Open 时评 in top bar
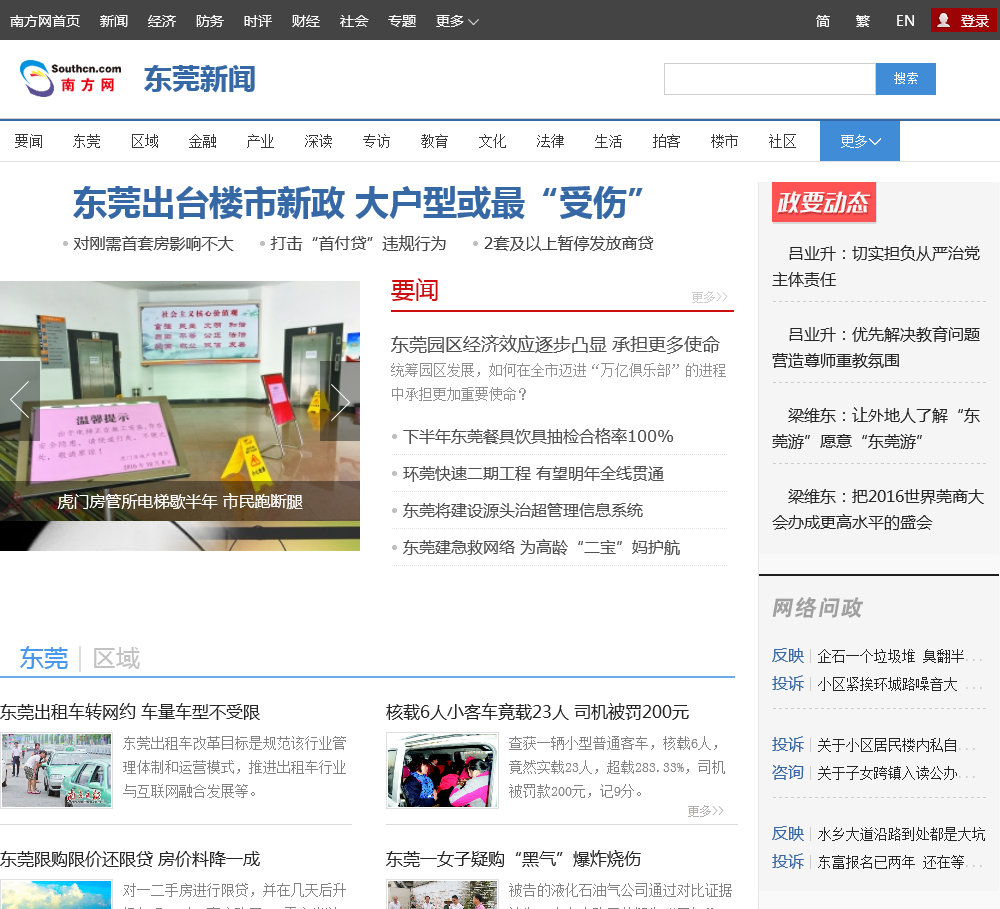The width and height of the screenshot is (1000, 909). (258, 21)
